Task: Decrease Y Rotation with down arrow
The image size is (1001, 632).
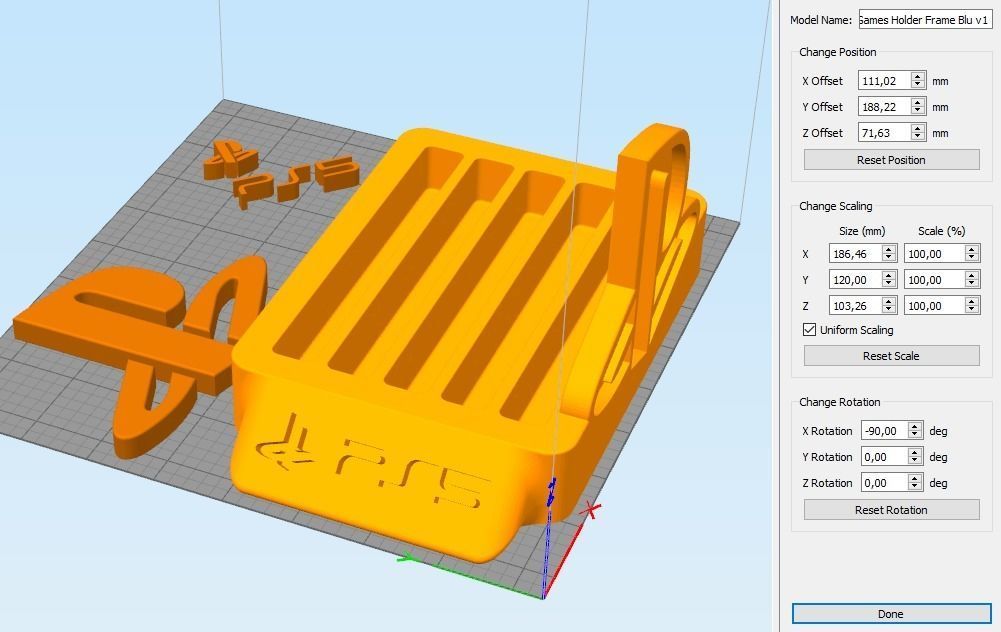Action: [x=915, y=462]
